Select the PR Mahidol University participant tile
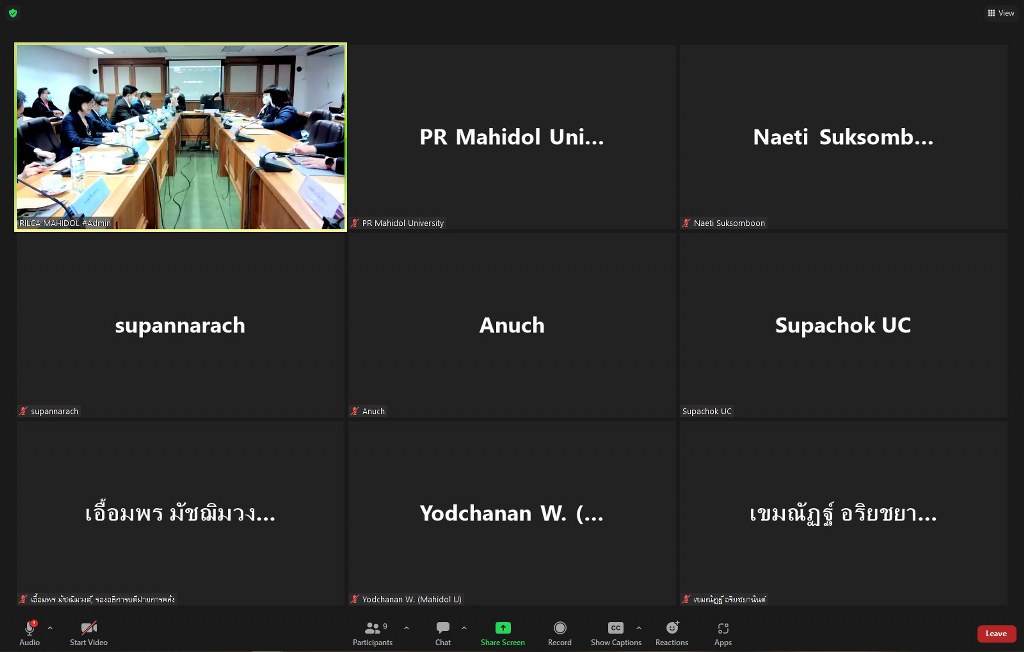The width and height of the screenshot is (1024, 652). (x=512, y=137)
